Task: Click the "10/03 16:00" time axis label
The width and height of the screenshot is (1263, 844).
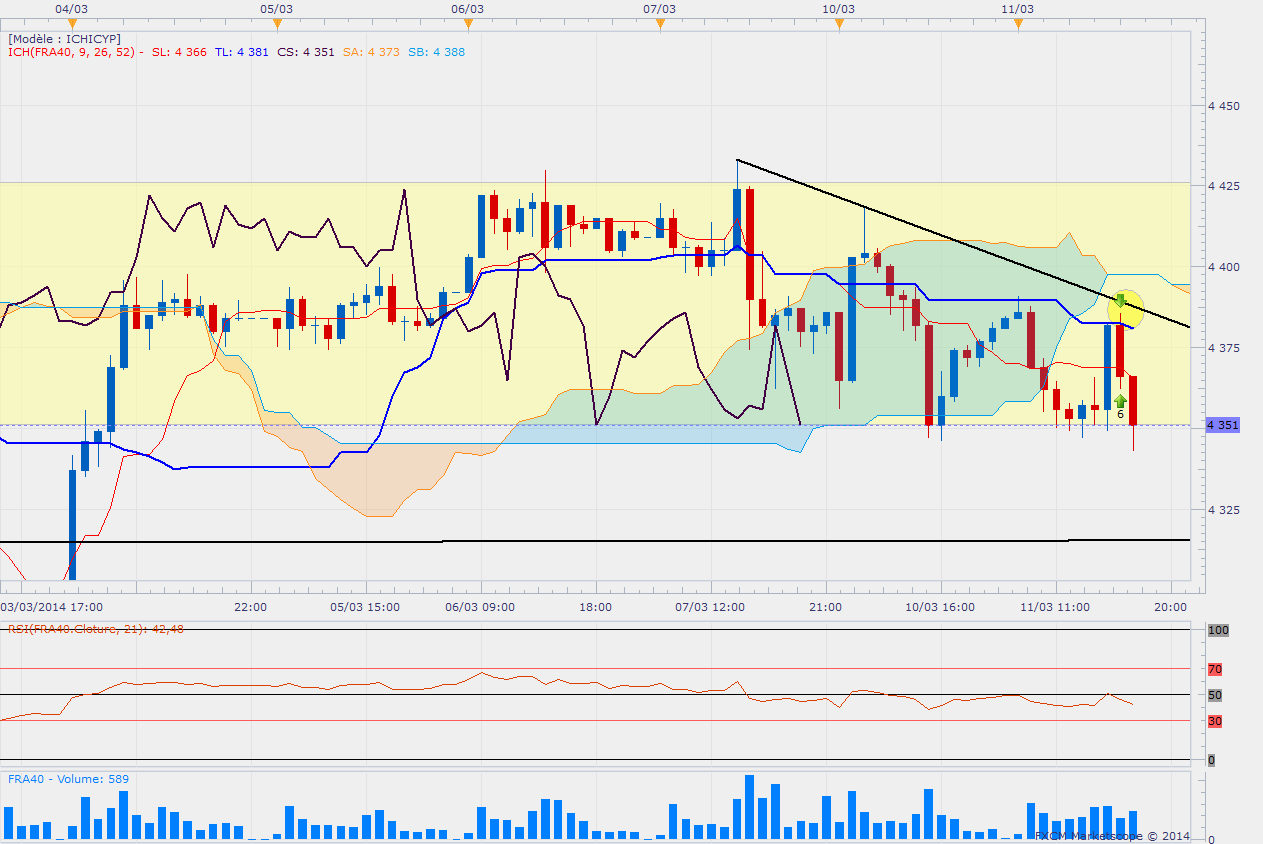Action: pyautogui.click(x=940, y=606)
